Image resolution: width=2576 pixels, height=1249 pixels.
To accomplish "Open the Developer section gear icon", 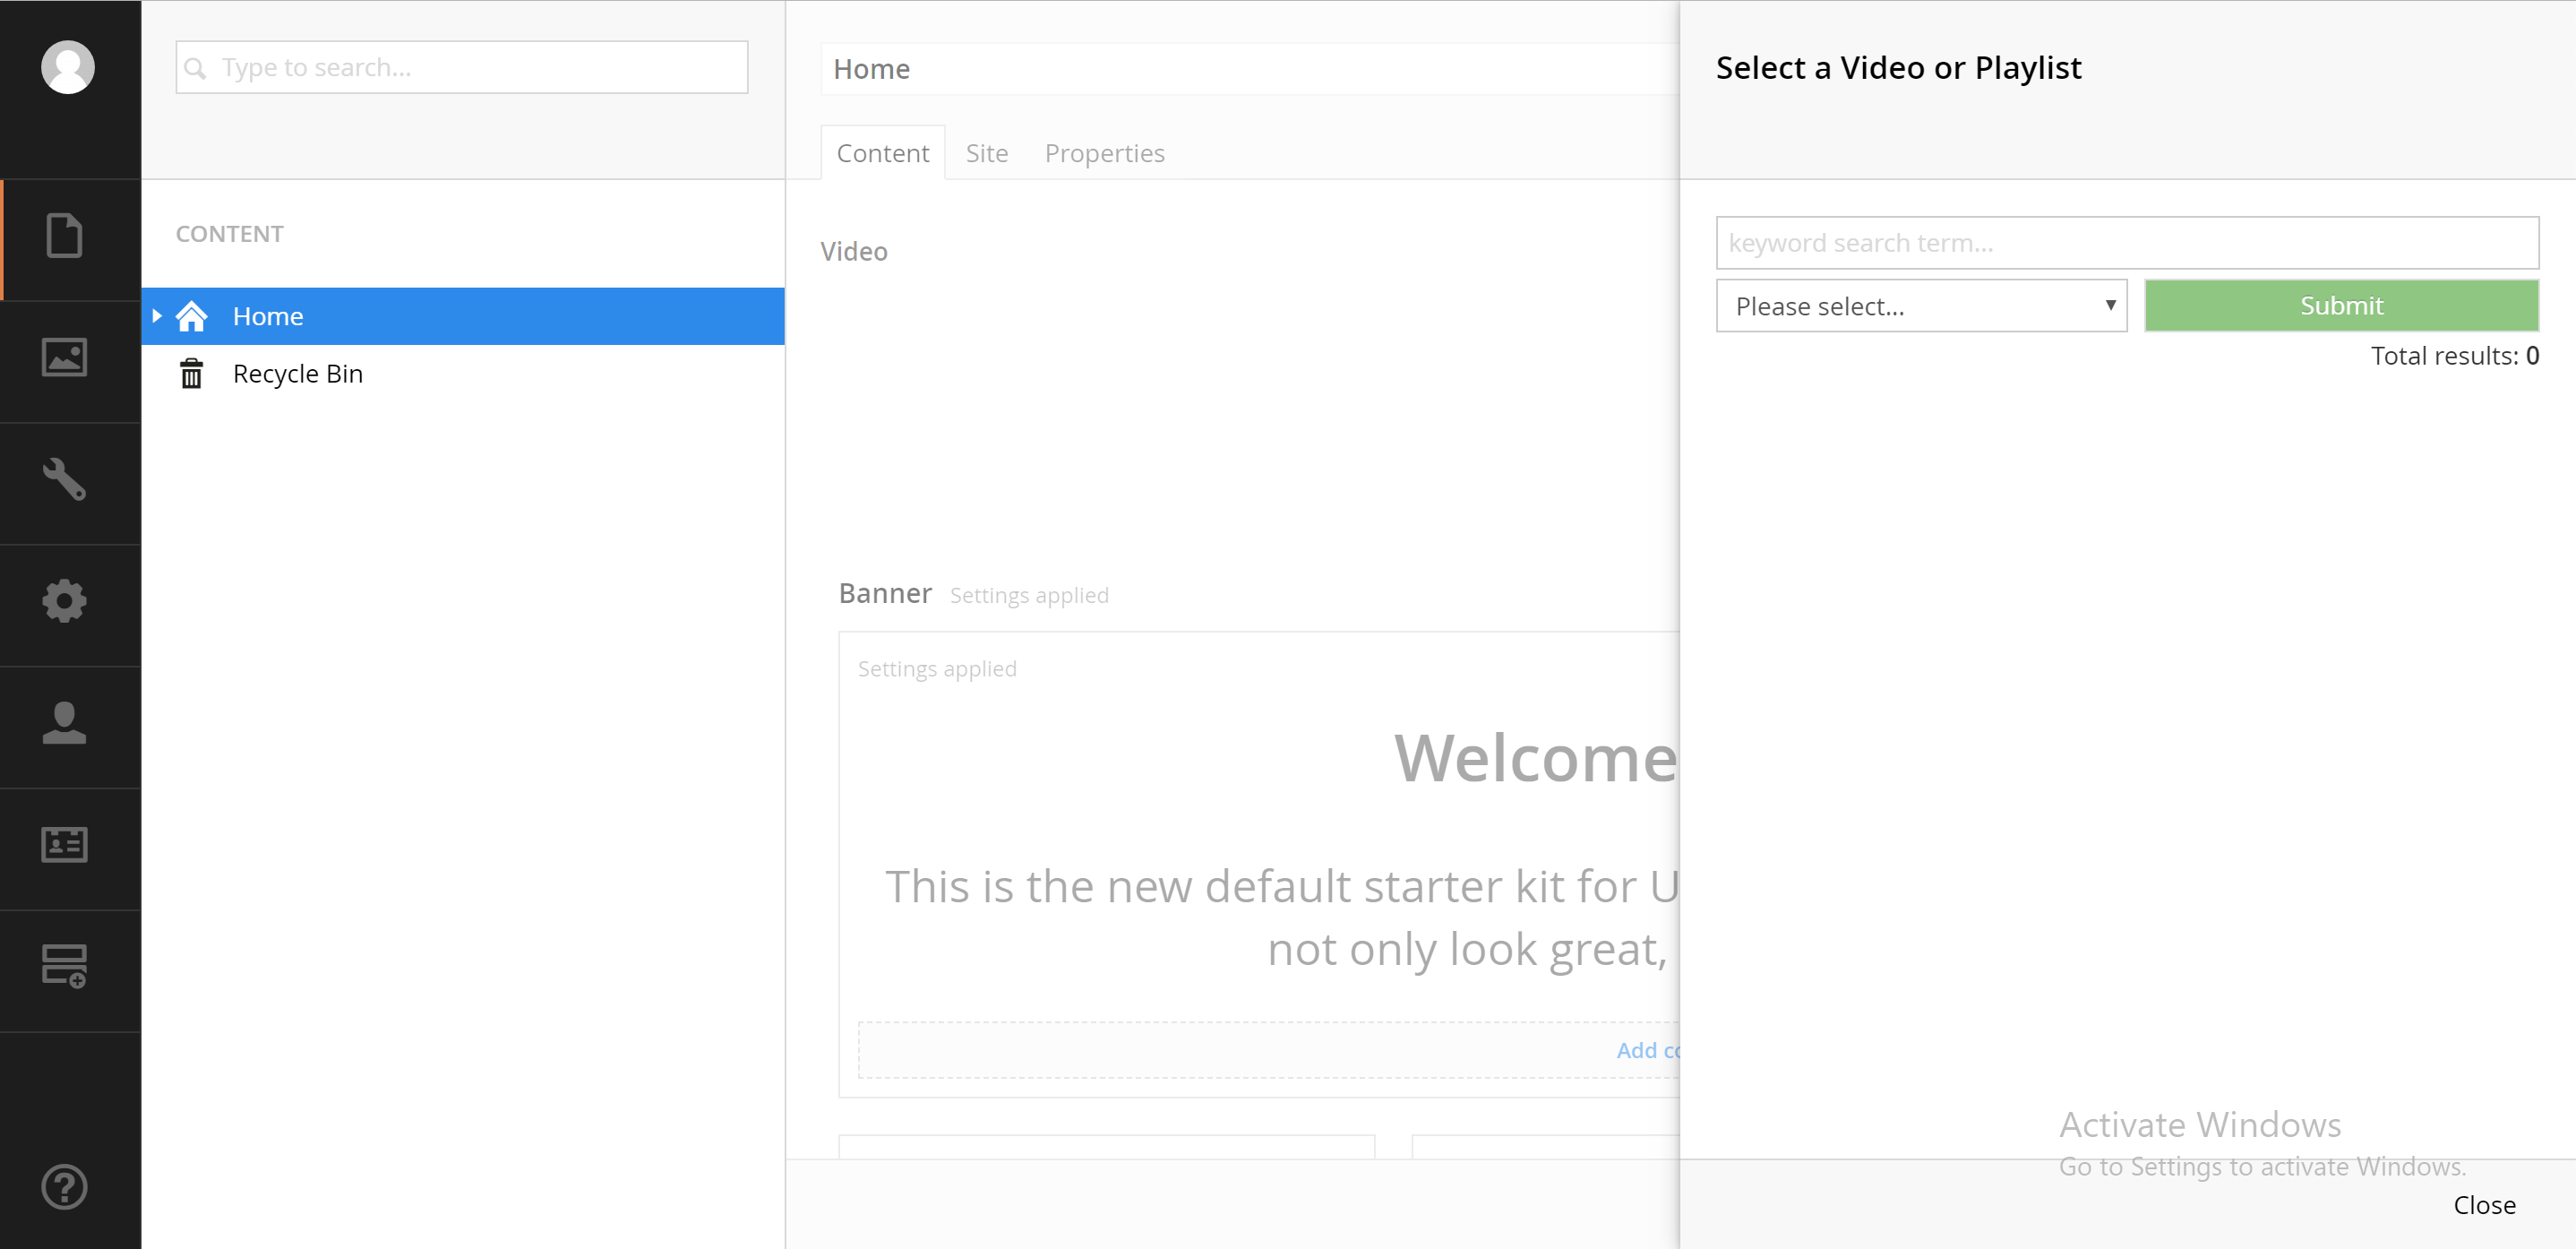I will (x=65, y=601).
